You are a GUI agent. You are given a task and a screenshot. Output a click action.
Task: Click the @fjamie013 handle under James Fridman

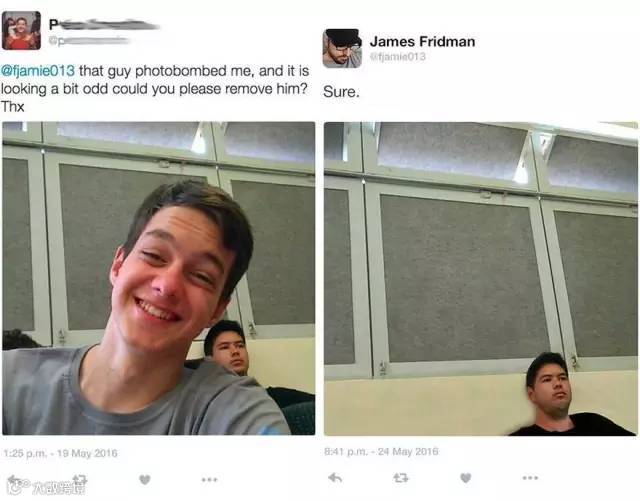point(398,56)
